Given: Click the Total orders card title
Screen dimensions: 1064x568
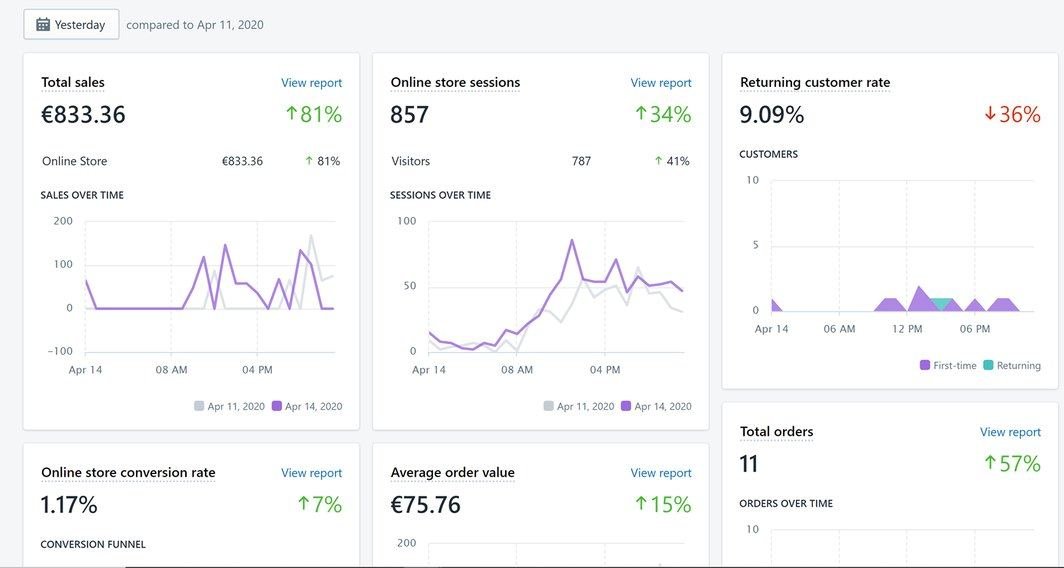Looking at the screenshot, I should (776, 432).
